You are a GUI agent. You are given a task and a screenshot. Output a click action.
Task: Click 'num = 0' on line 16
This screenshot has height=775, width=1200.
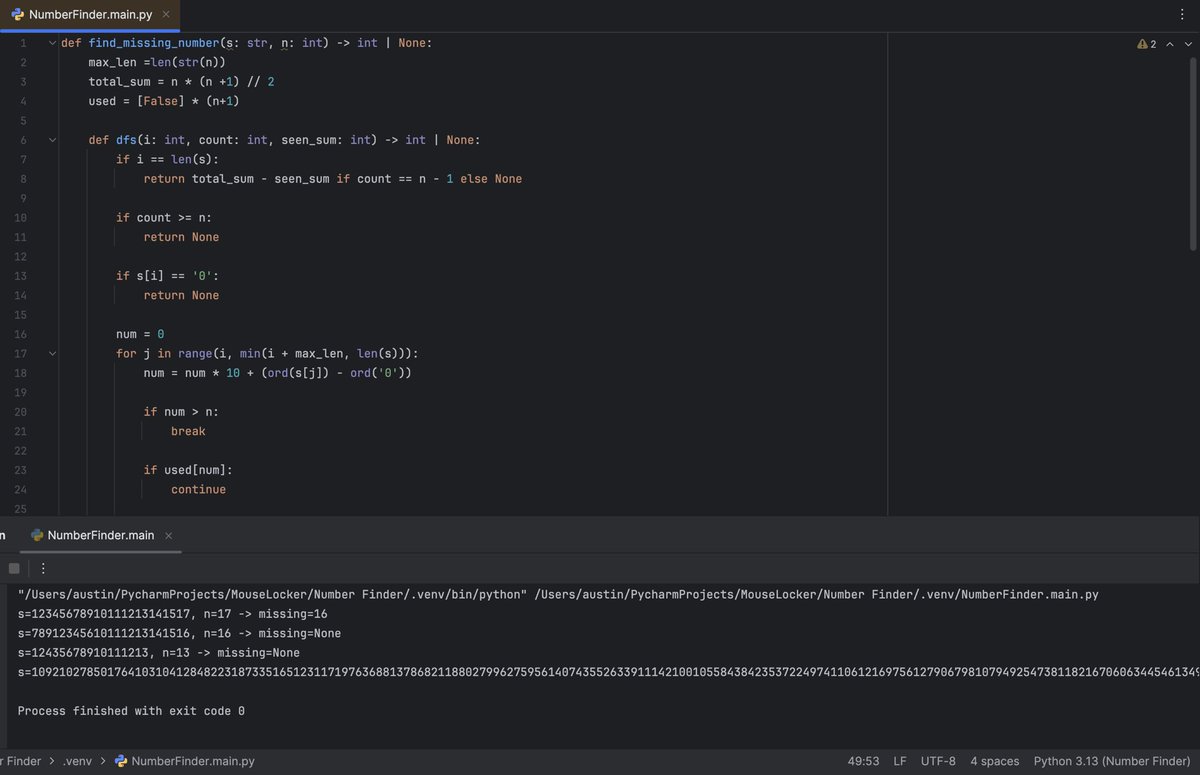click(140, 334)
